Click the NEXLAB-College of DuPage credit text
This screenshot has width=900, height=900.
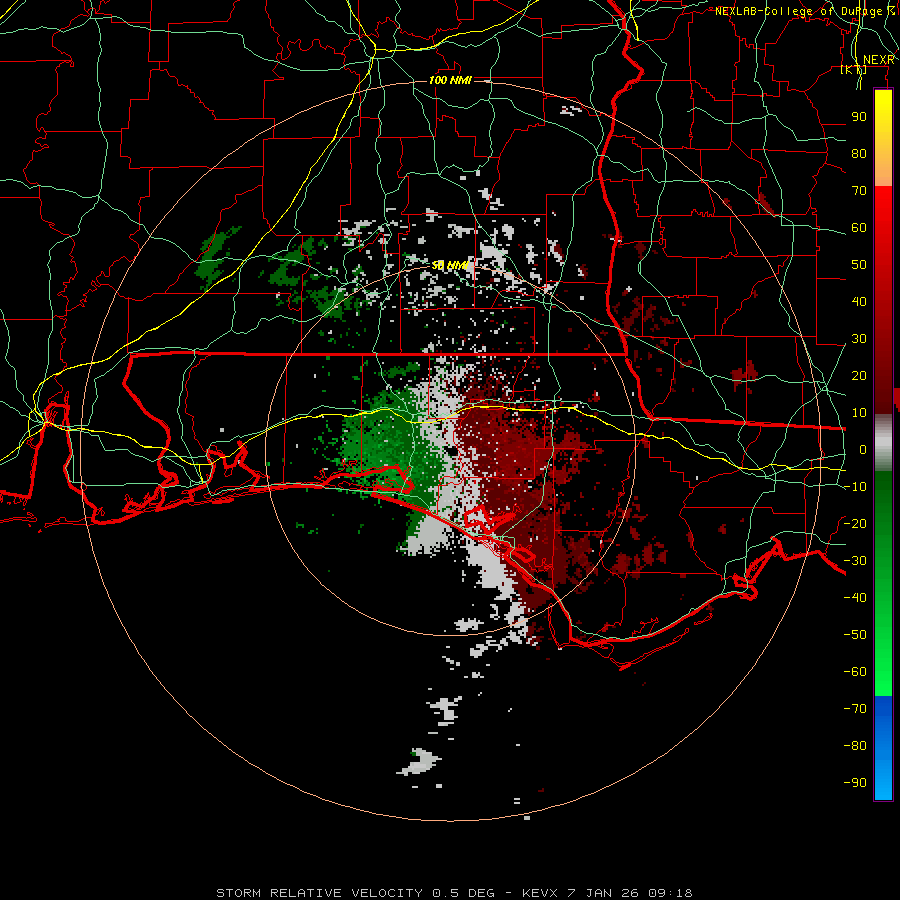click(804, 11)
